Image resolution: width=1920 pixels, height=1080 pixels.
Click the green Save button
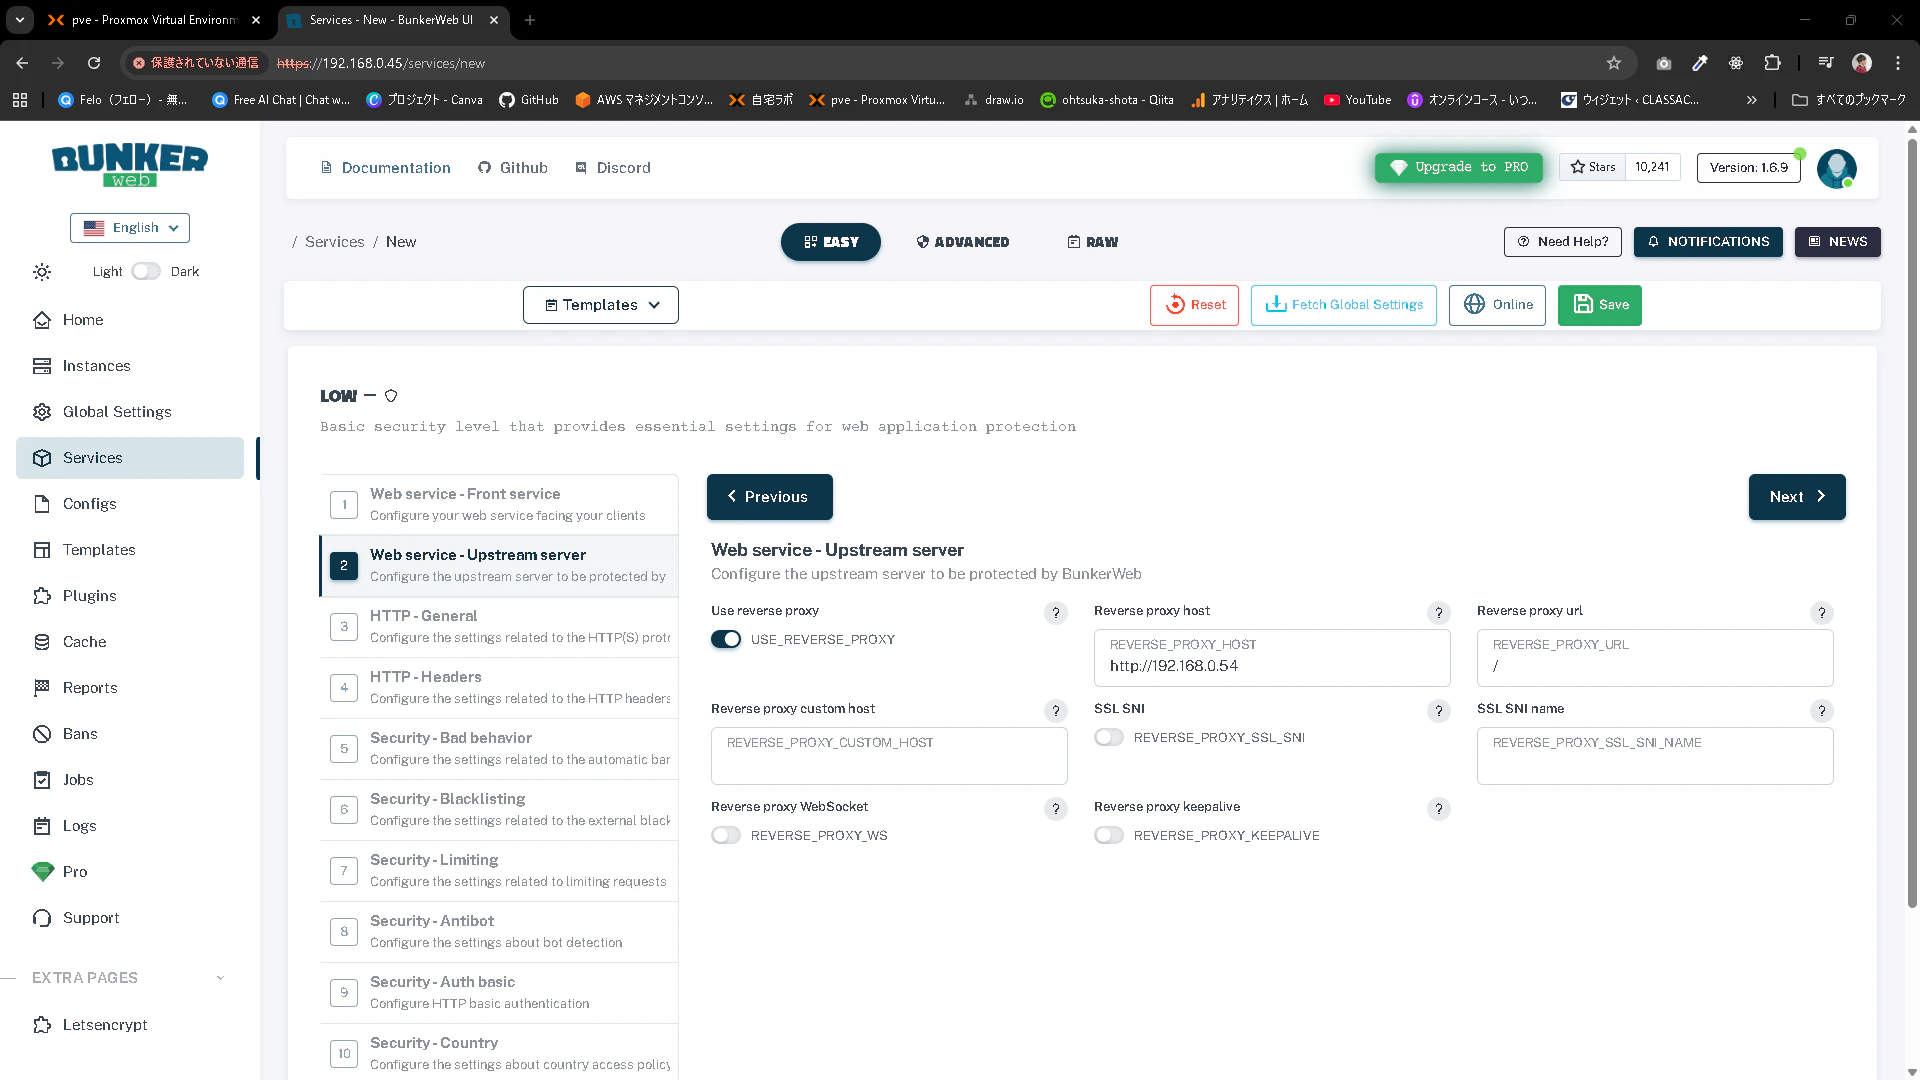[1600, 305]
